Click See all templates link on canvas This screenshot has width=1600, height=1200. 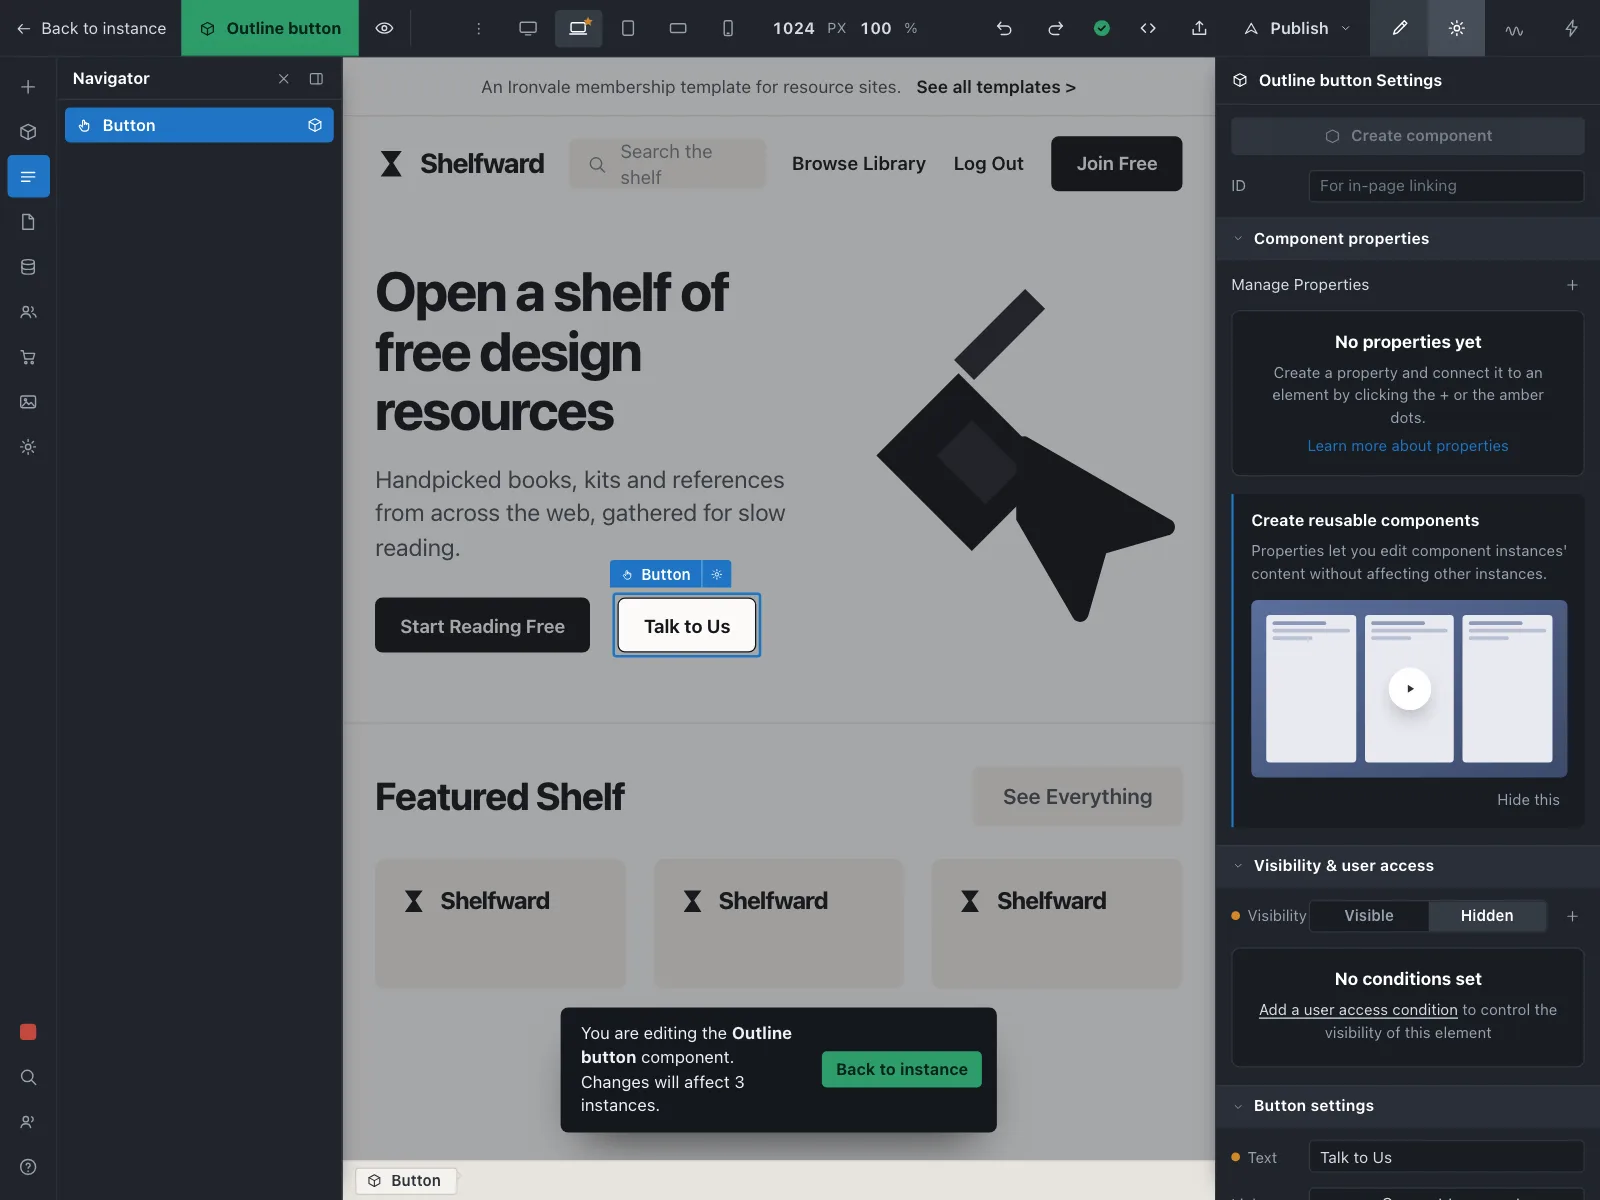(996, 87)
